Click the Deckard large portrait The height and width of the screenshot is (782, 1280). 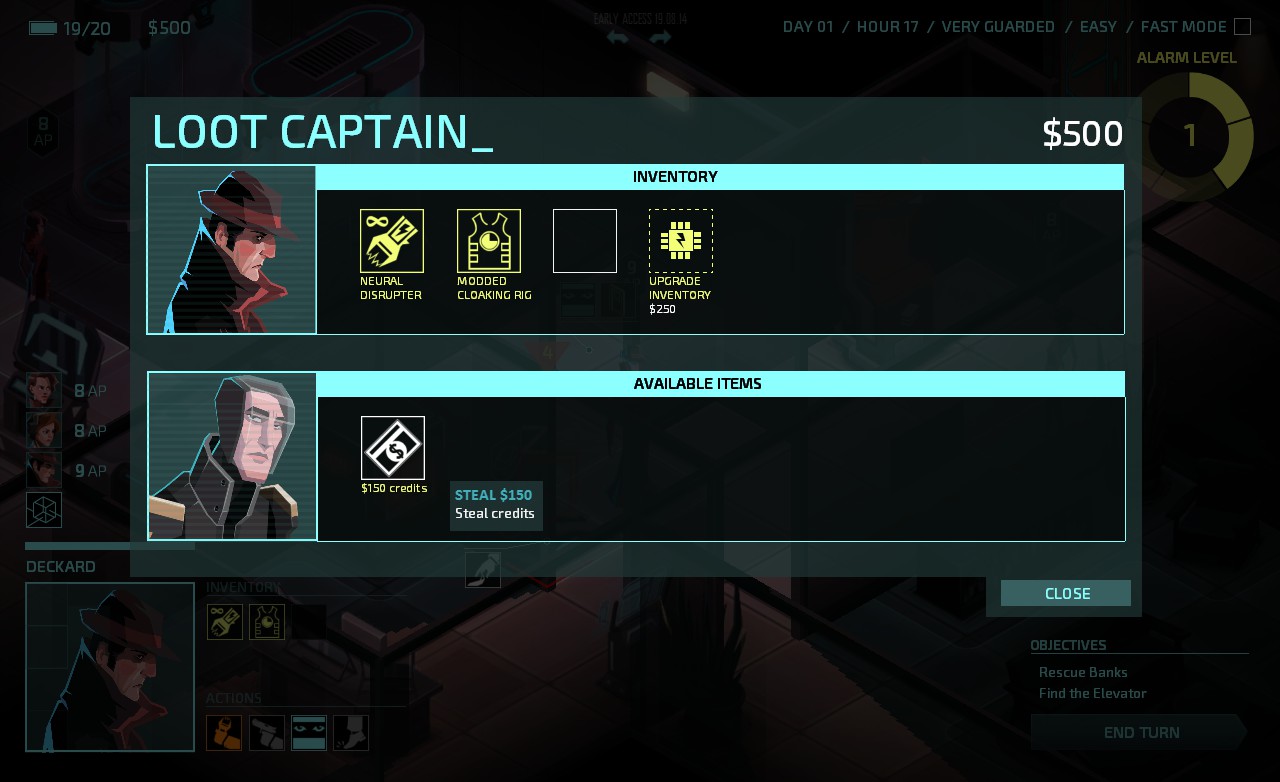[x=110, y=667]
